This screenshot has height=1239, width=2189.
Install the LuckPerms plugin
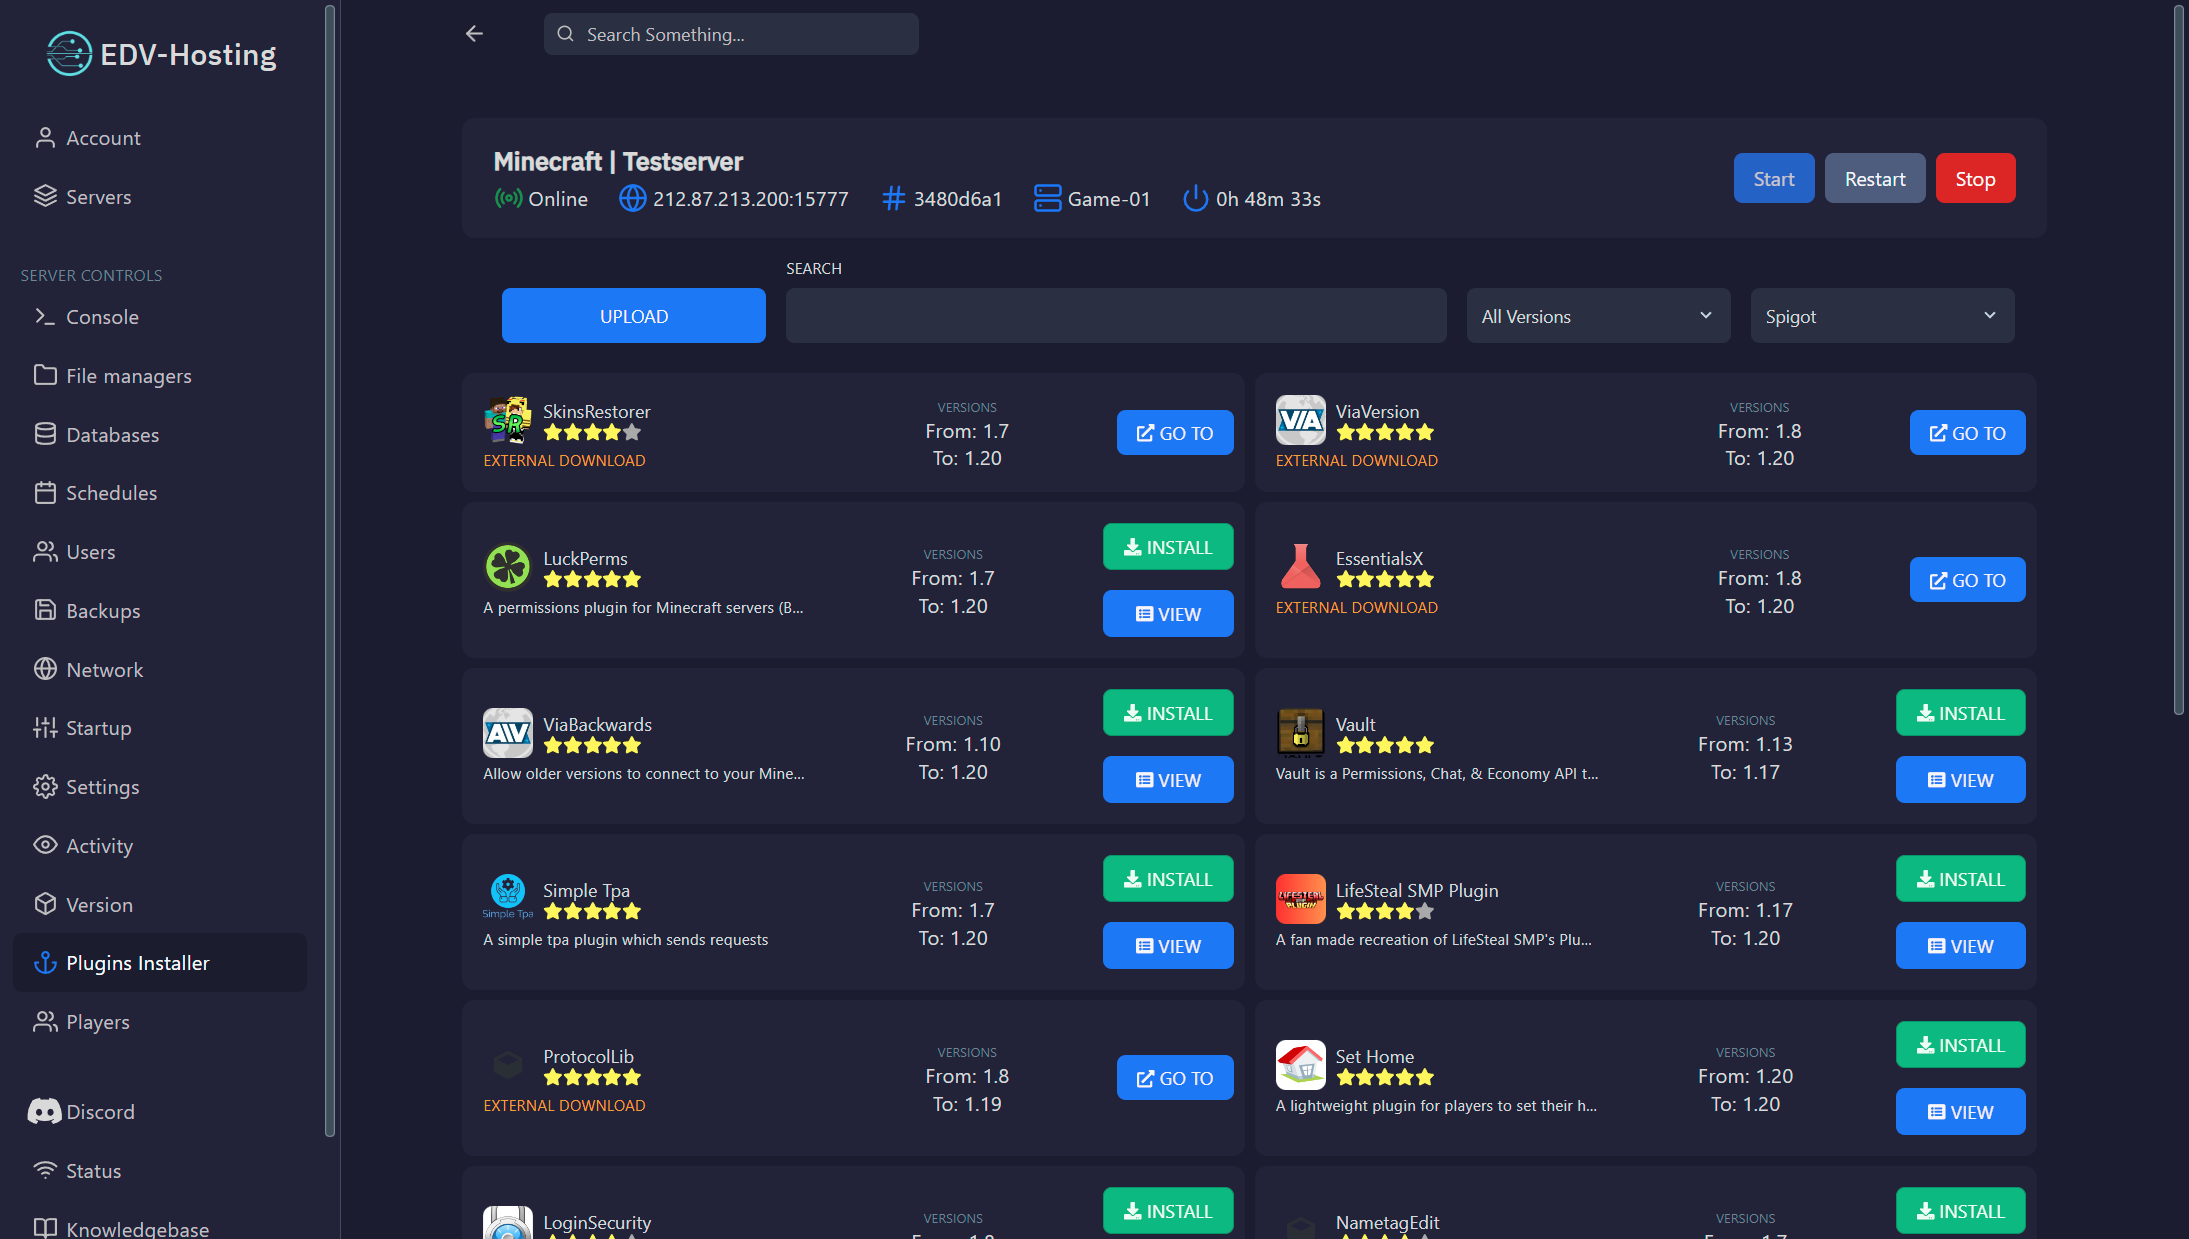click(1168, 547)
